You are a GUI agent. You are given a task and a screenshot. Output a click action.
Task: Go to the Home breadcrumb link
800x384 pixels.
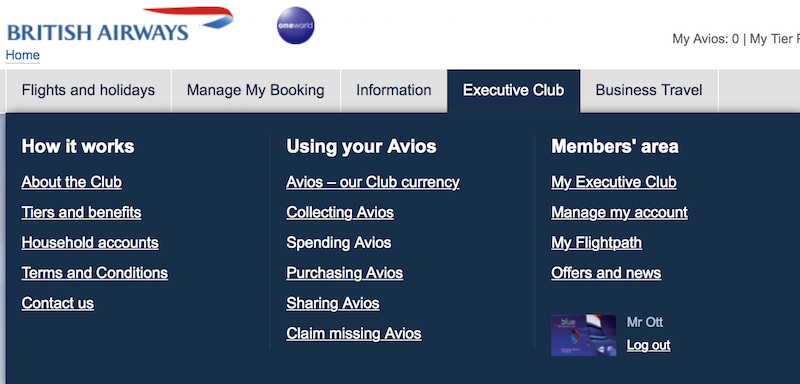(22, 55)
